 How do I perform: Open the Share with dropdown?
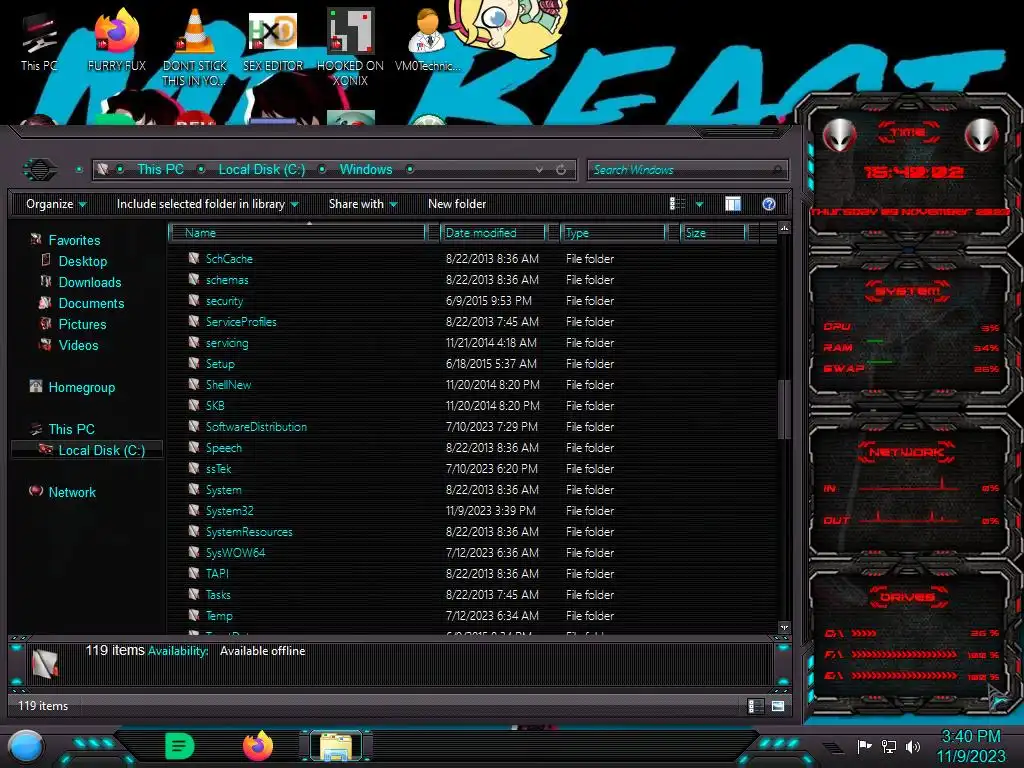pyautogui.click(x=363, y=204)
